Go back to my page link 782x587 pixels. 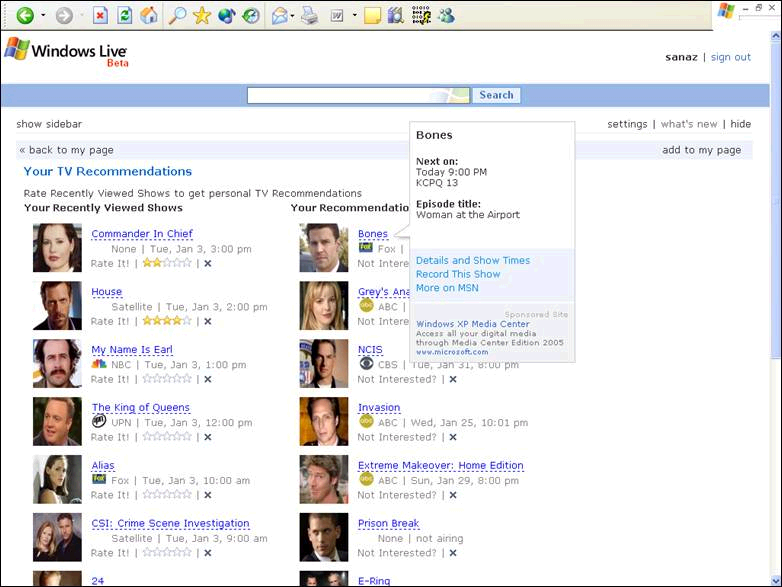point(66,150)
